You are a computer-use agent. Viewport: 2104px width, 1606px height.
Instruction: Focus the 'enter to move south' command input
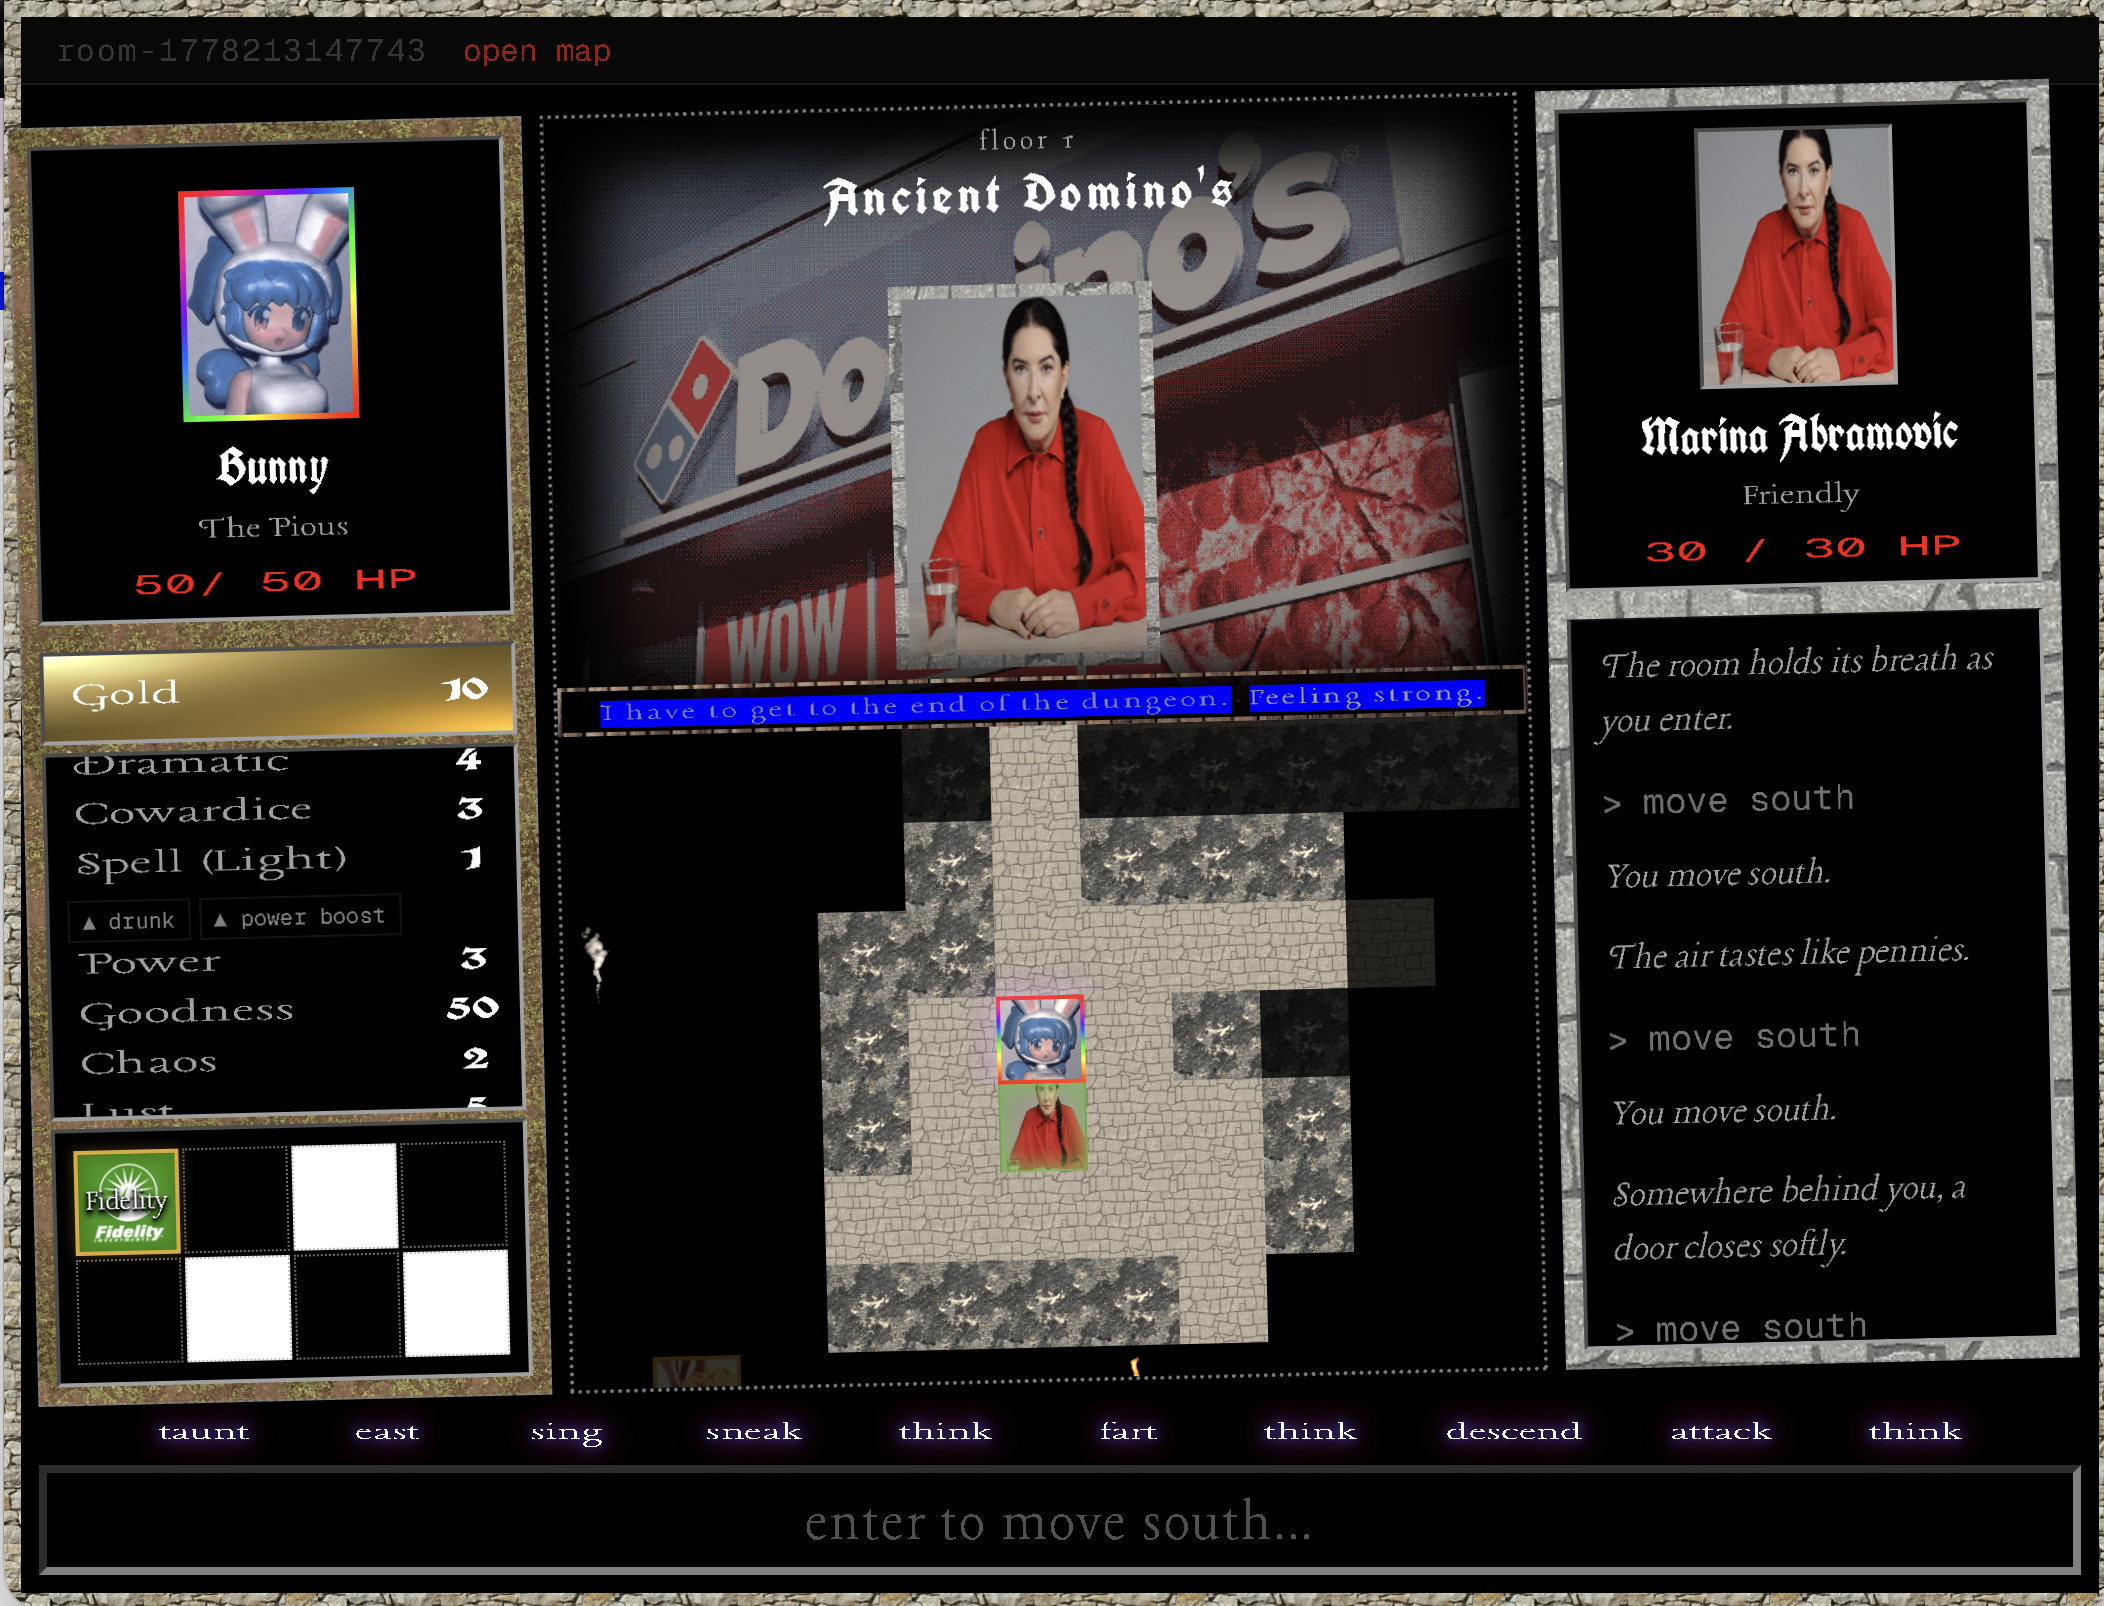click(x=1059, y=1520)
